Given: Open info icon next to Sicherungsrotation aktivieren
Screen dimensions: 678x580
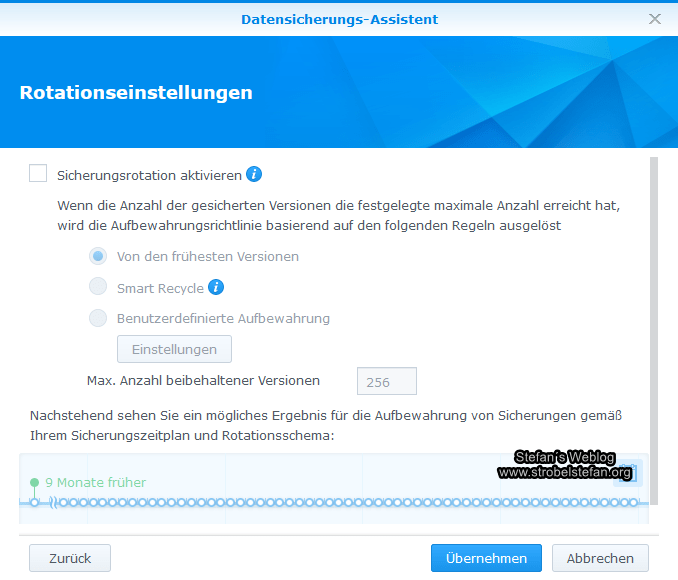Looking at the screenshot, I should click(254, 174).
